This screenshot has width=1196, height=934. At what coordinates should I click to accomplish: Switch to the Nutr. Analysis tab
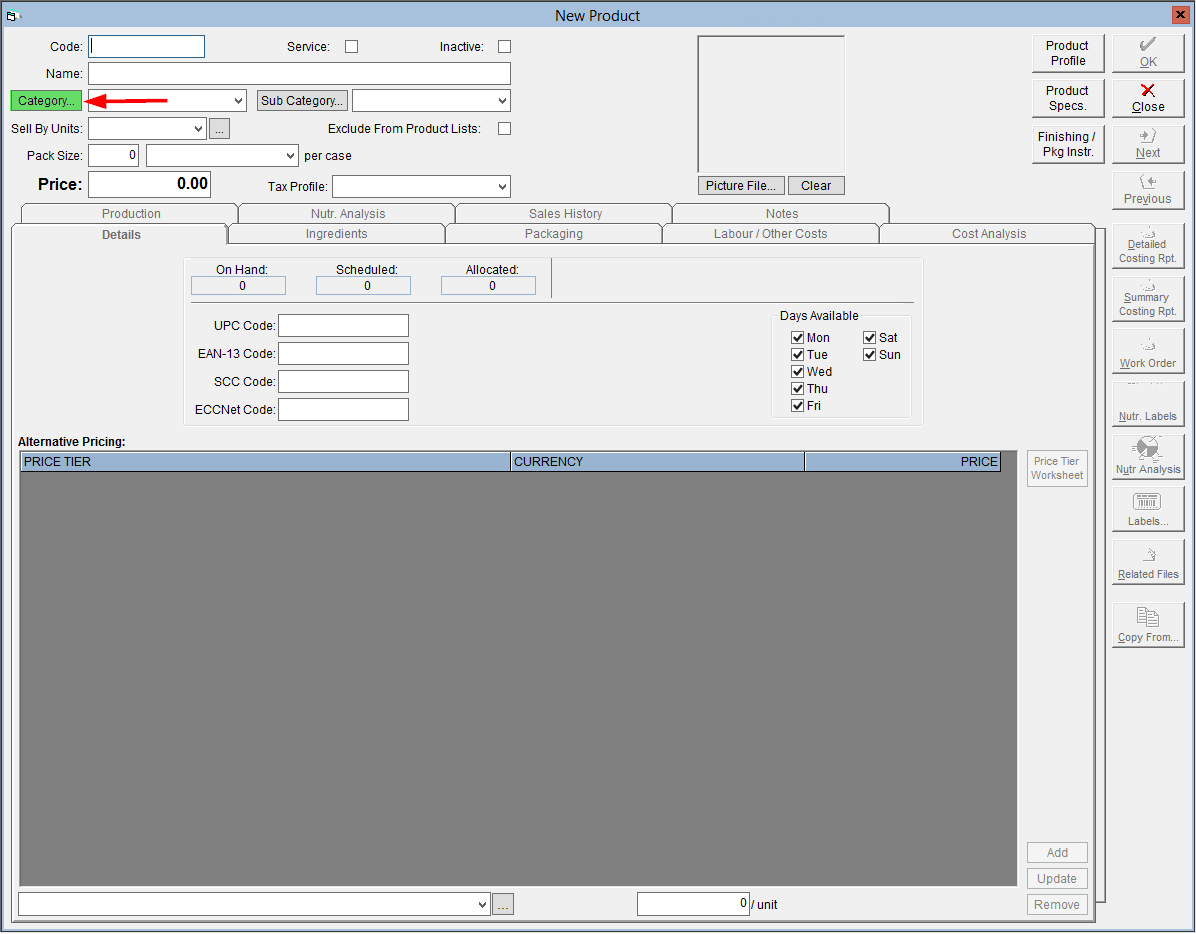(348, 213)
